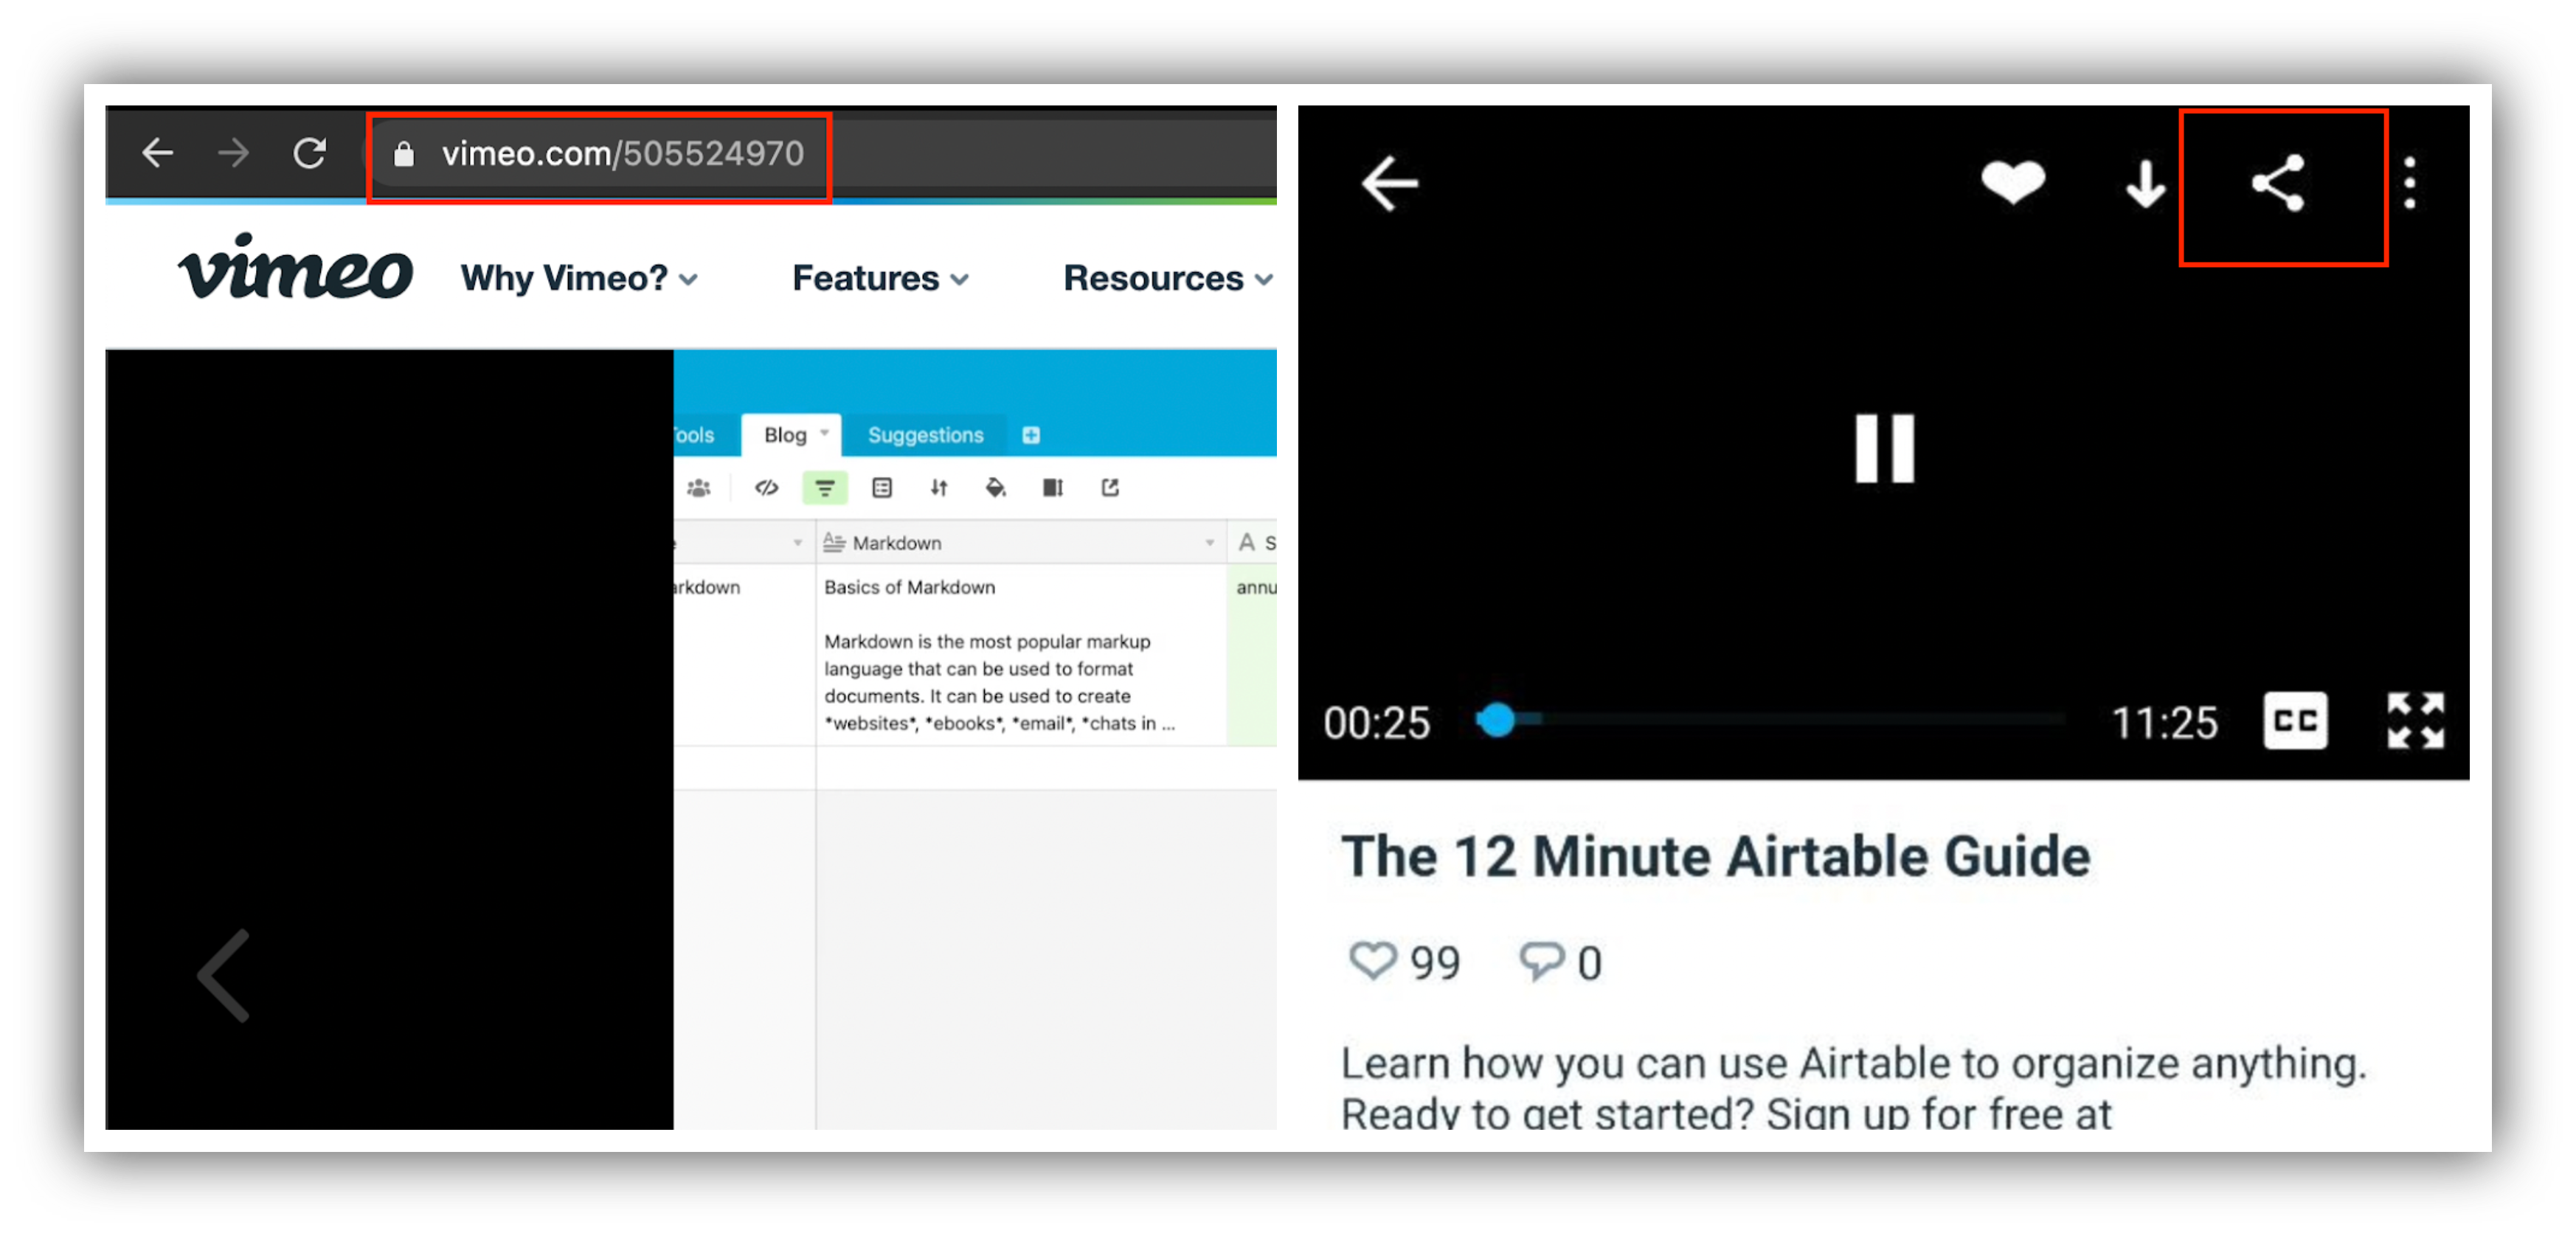
Task: Click the Markdown column header
Action: click(x=1021, y=543)
